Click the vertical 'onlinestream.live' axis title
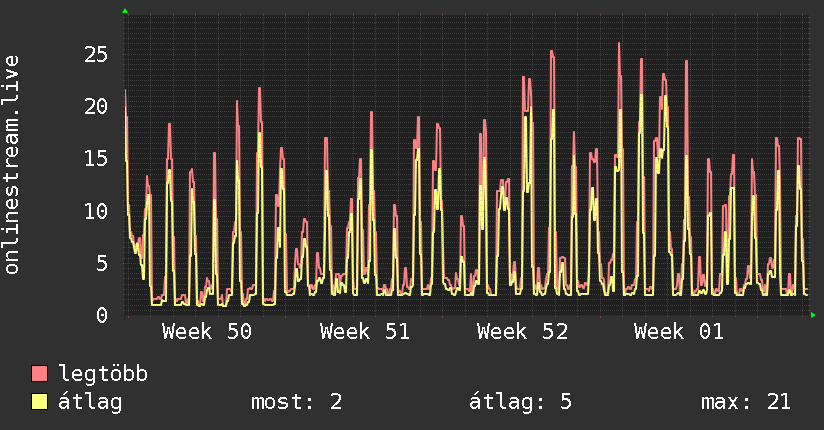The width and height of the screenshot is (824, 430). [x=11, y=165]
